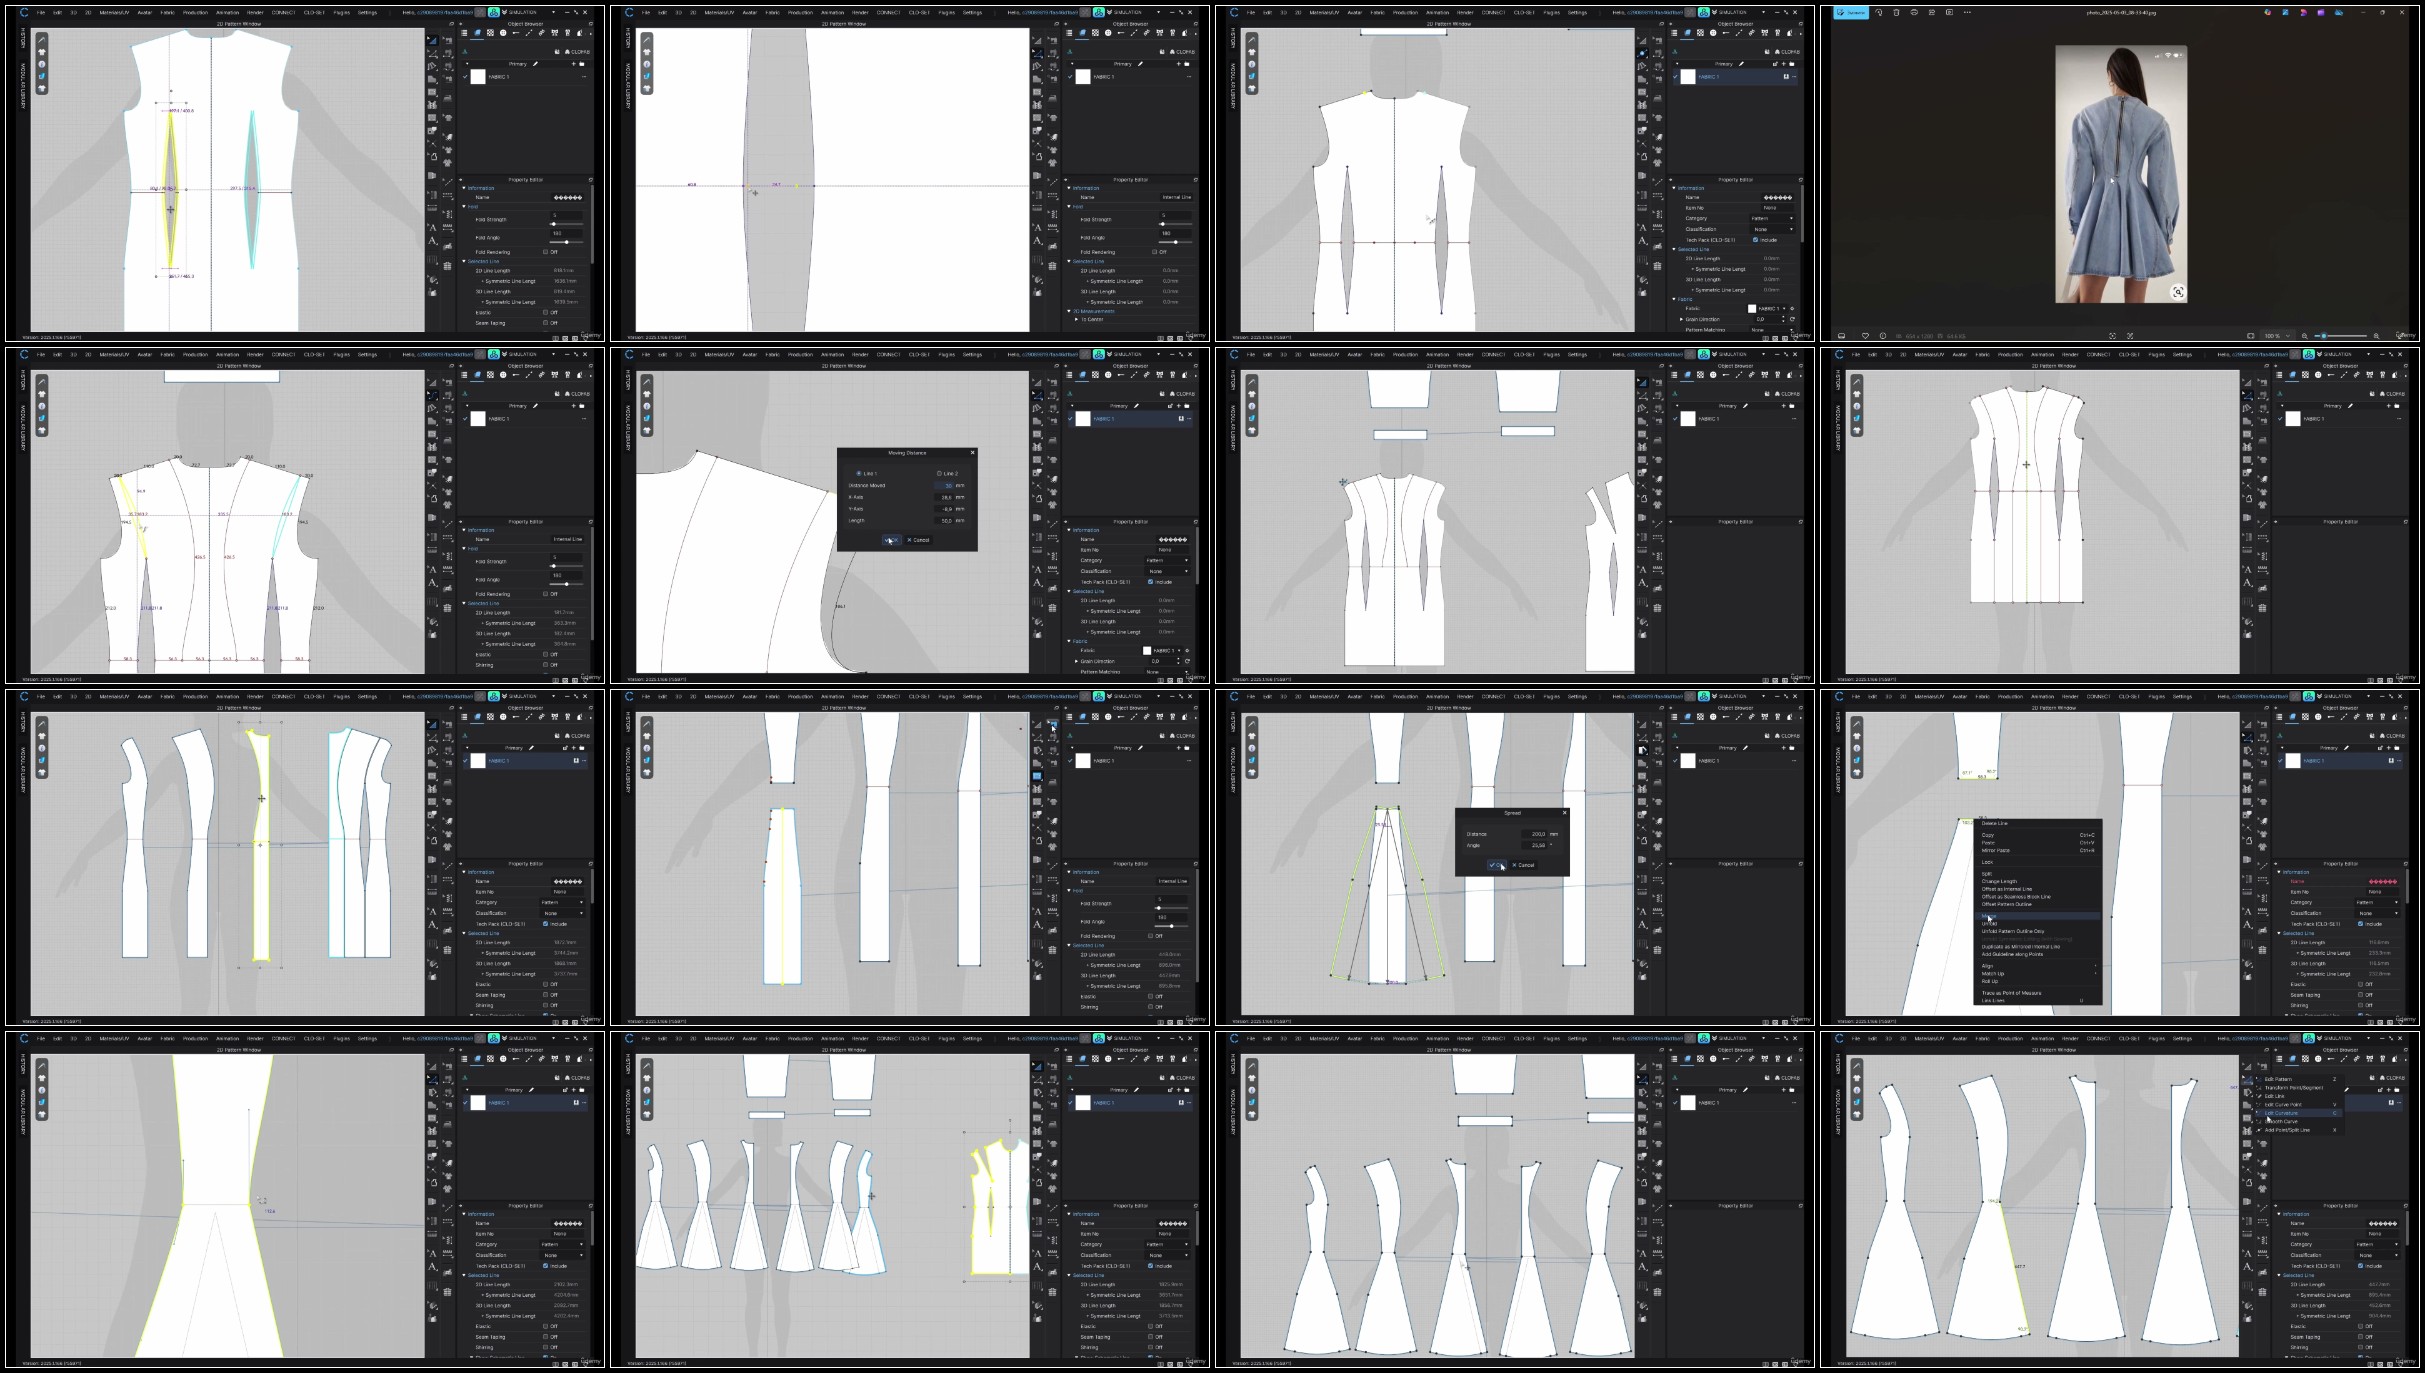
Task: Toggle the filmstrip icon in Photos status bar
Action: click(1842, 336)
